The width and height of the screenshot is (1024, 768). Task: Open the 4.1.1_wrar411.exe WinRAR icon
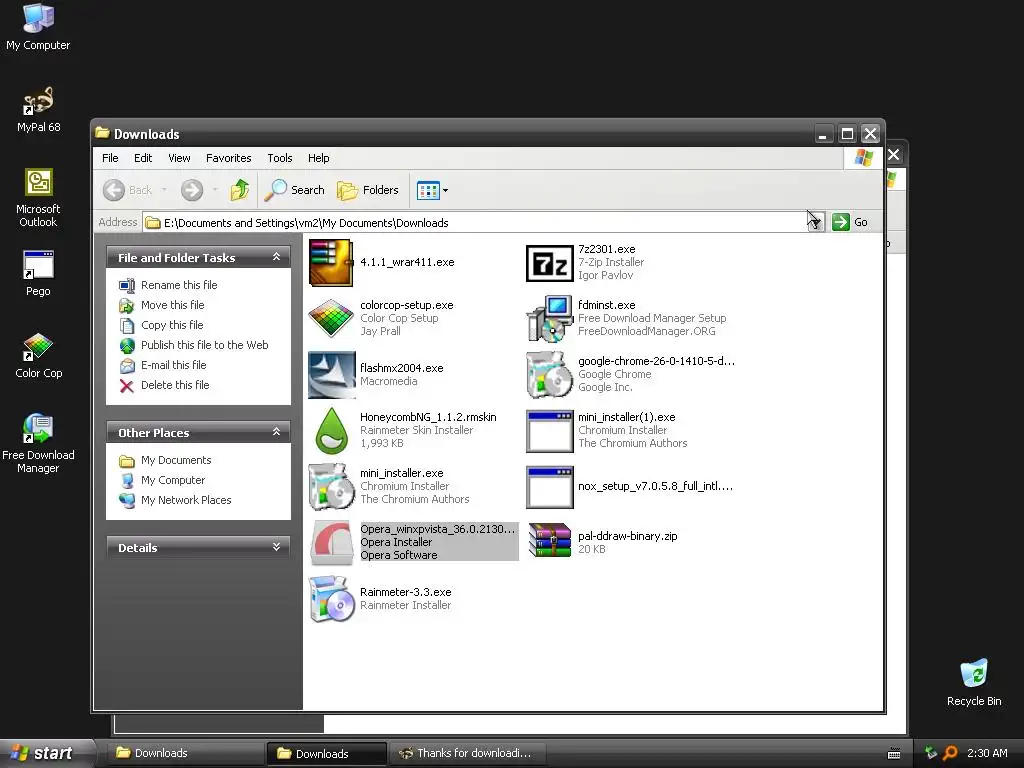pos(331,263)
